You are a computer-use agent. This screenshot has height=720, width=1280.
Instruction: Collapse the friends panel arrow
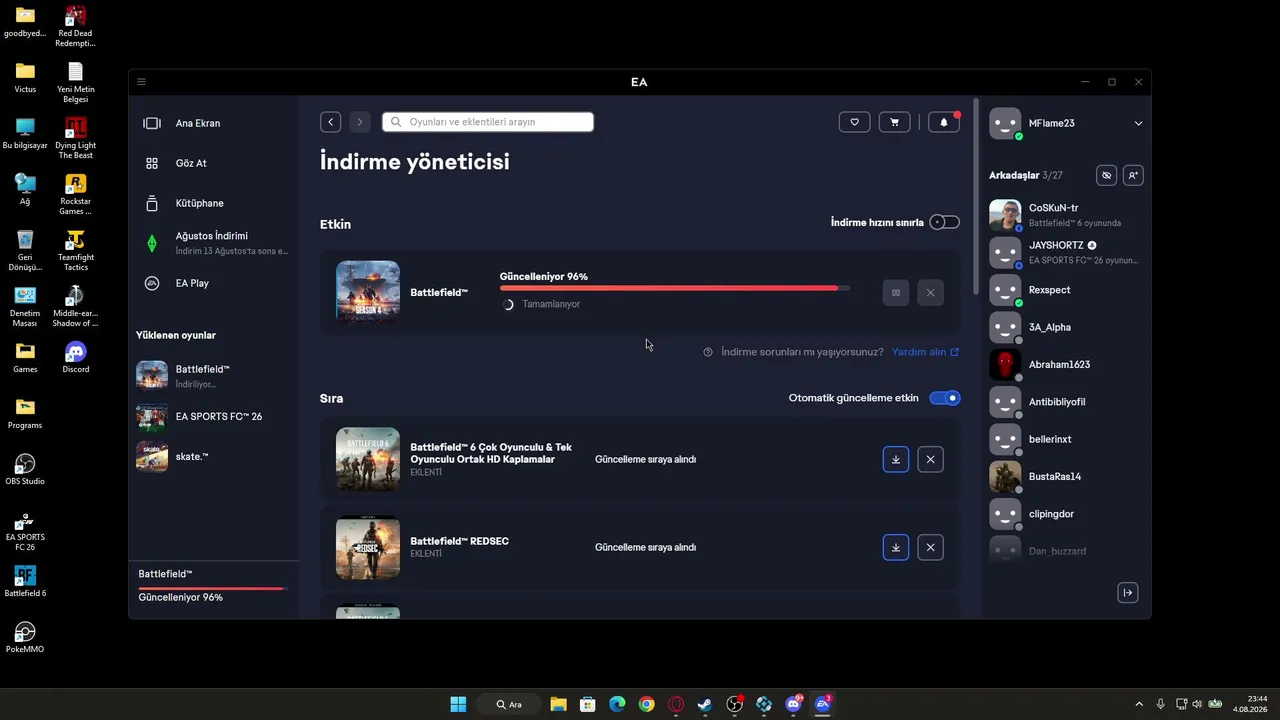click(x=1128, y=593)
